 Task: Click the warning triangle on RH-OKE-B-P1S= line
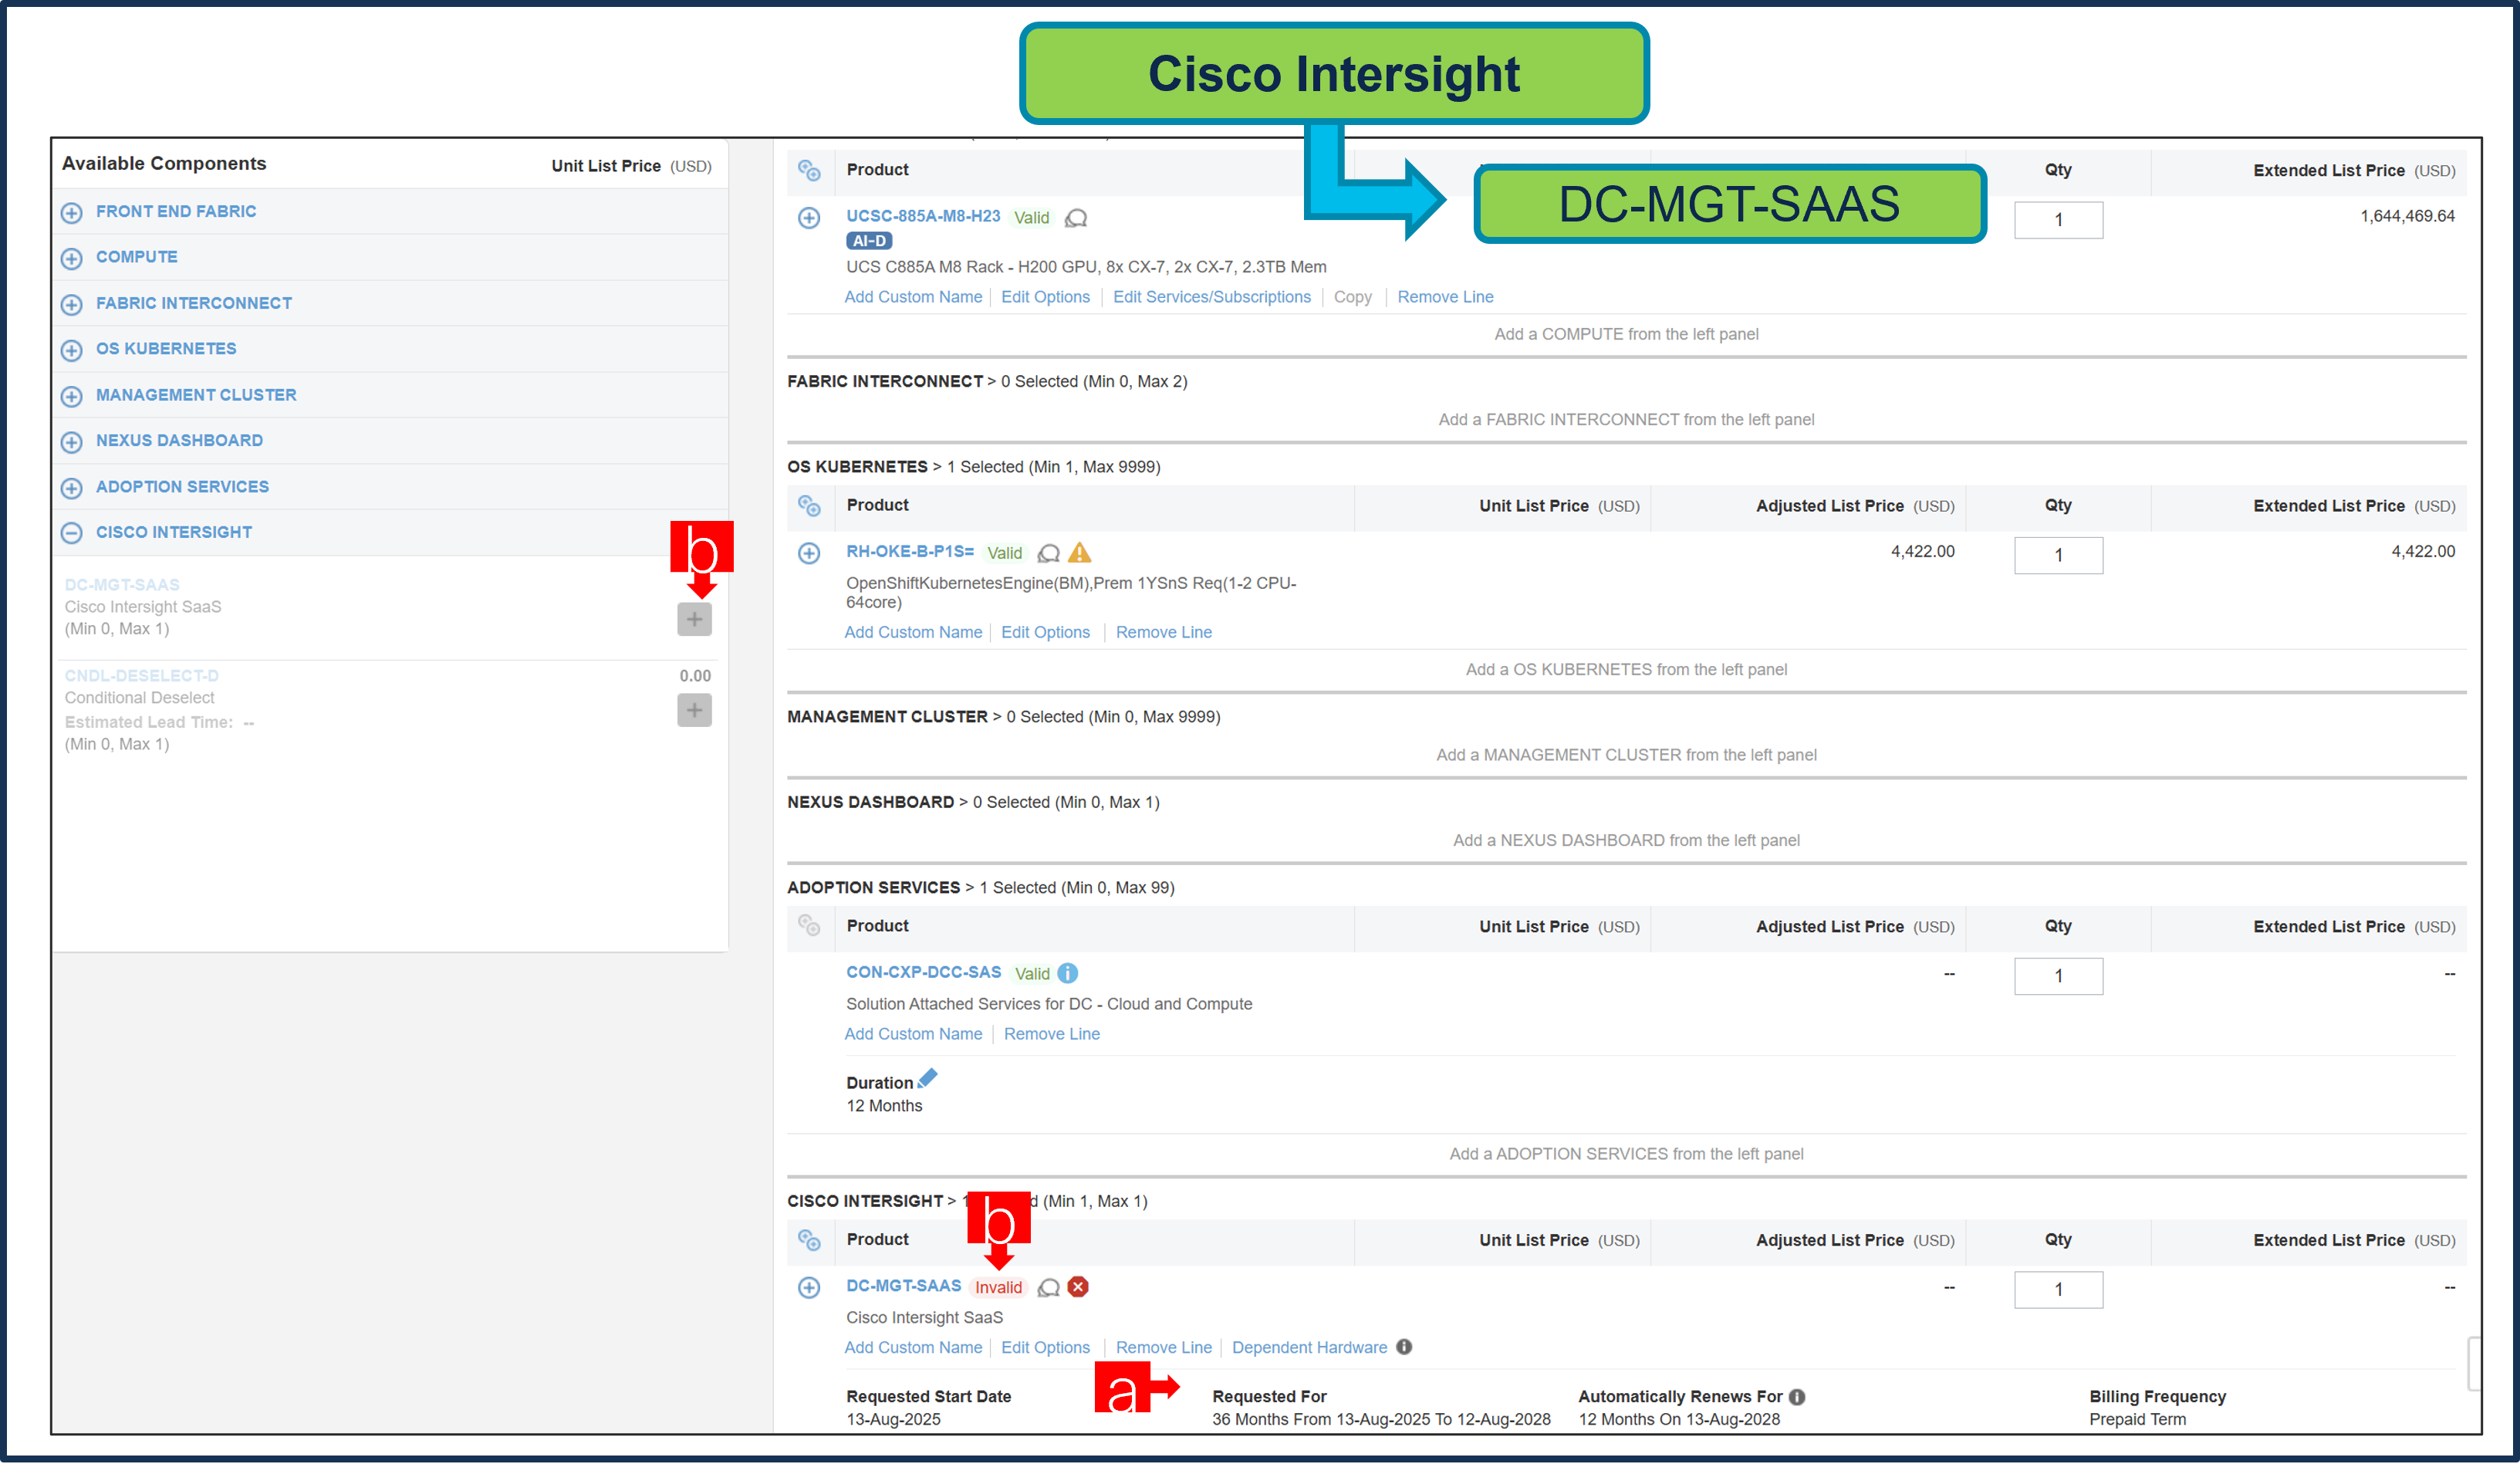pyautogui.click(x=1080, y=553)
